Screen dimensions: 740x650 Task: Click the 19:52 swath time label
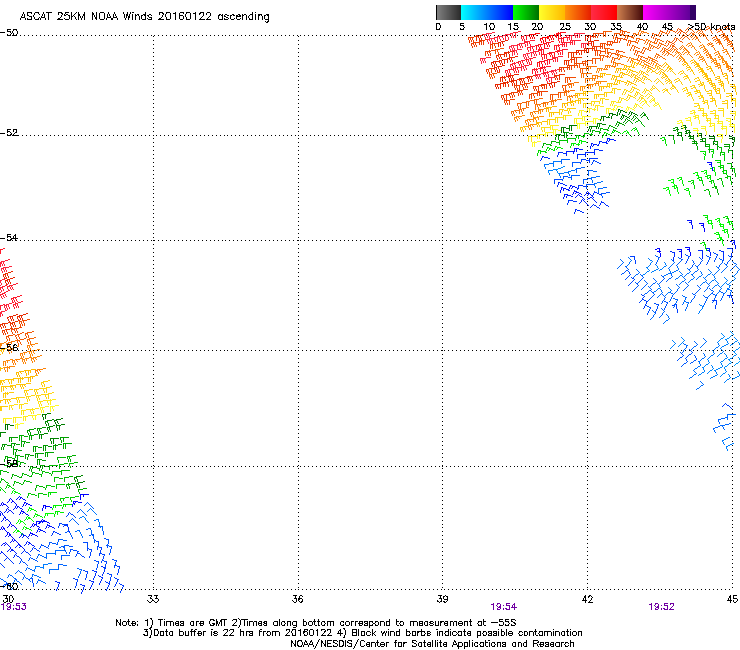pos(662,607)
